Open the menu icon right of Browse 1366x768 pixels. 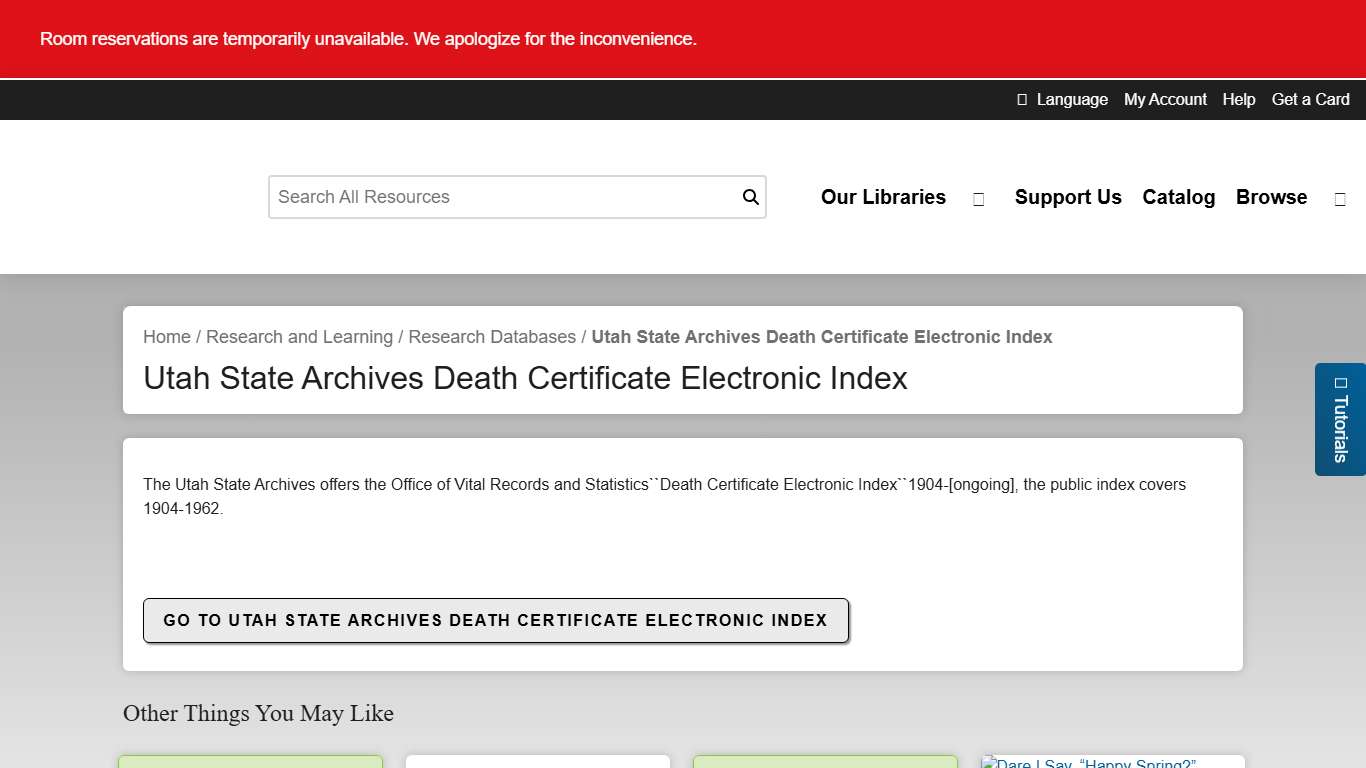[x=1340, y=198]
